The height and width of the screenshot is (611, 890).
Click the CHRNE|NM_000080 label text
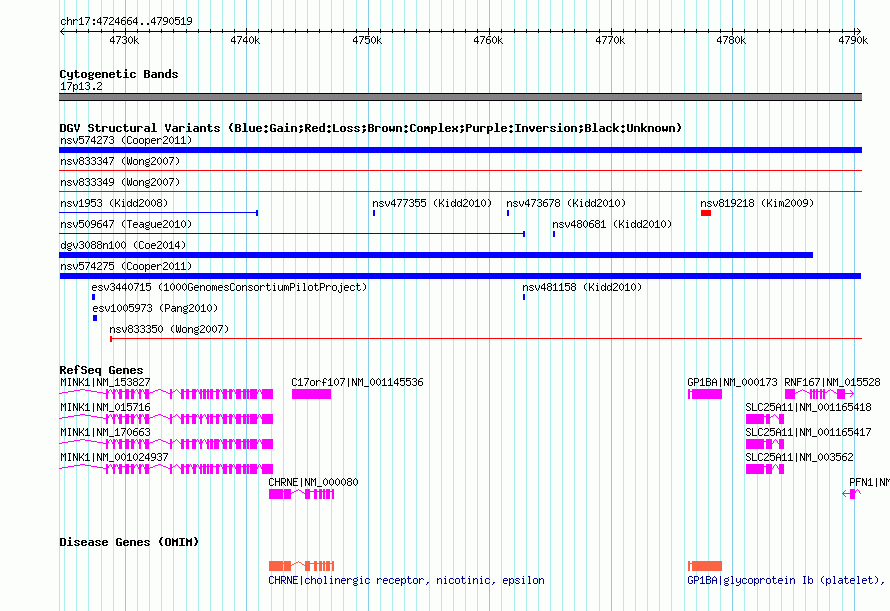click(x=313, y=482)
